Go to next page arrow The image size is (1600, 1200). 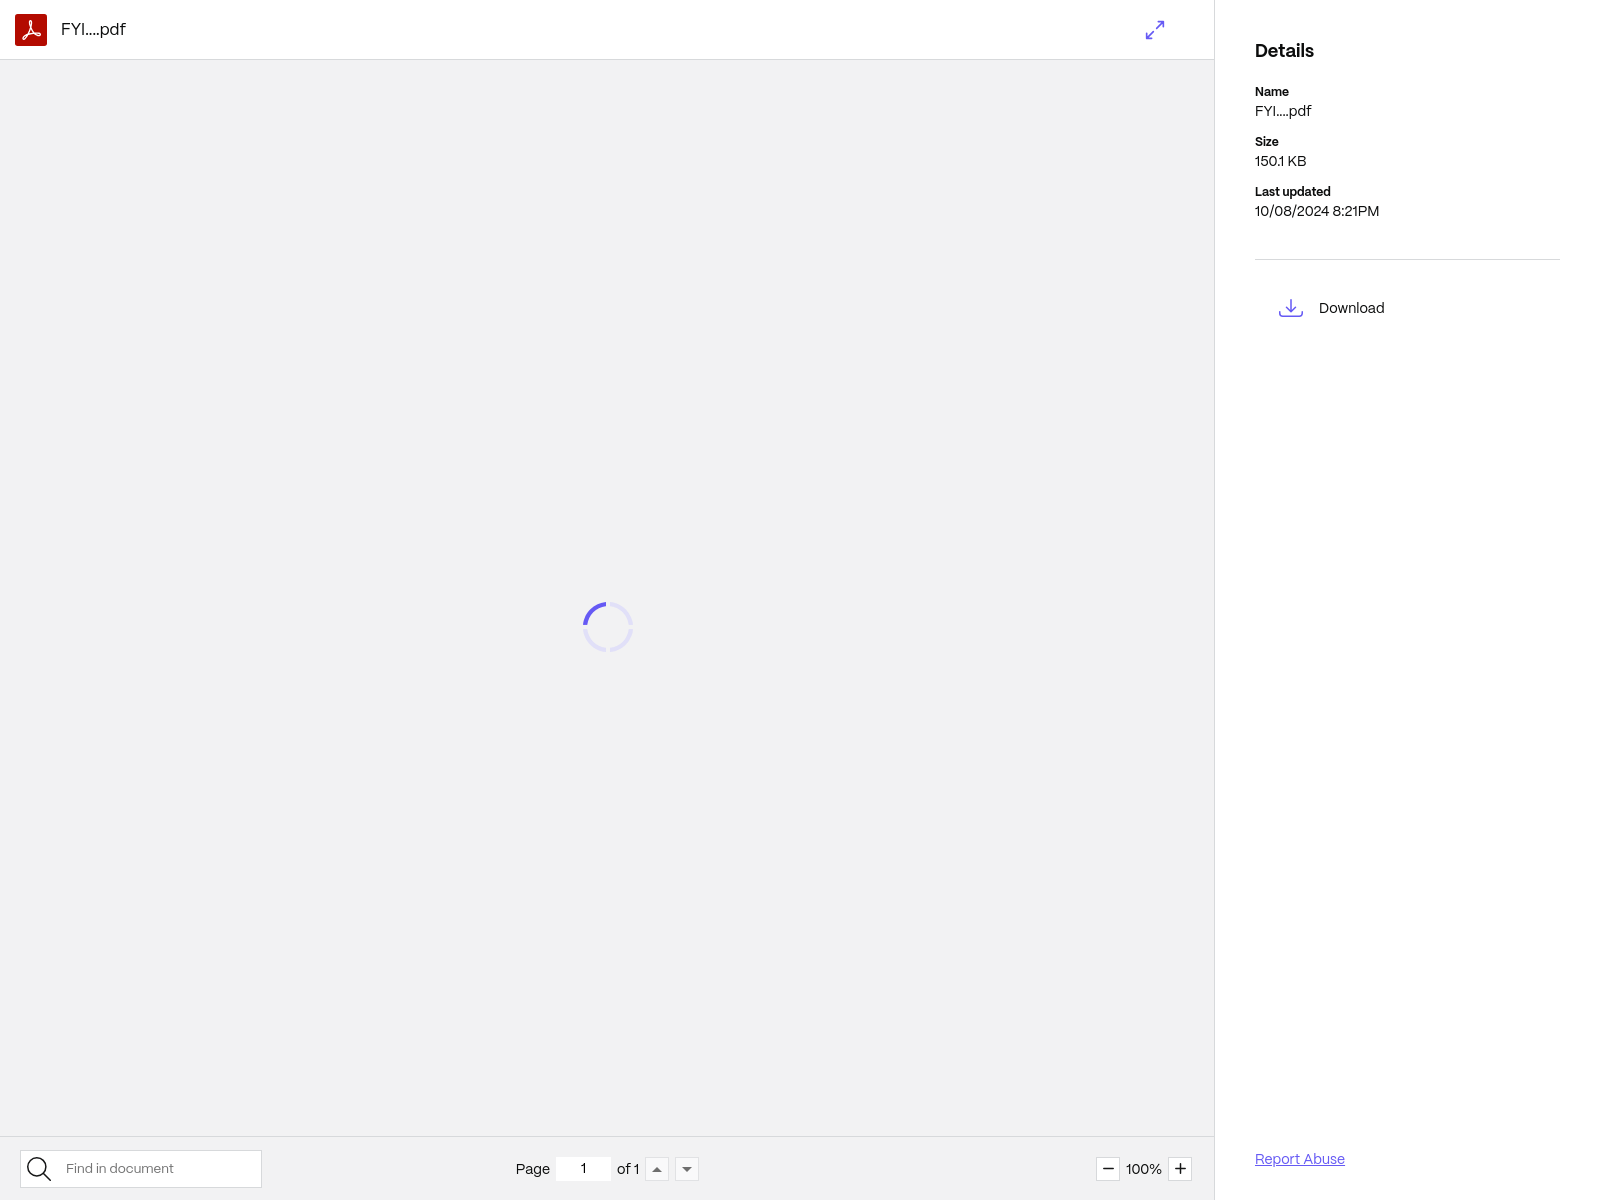click(x=687, y=1169)
